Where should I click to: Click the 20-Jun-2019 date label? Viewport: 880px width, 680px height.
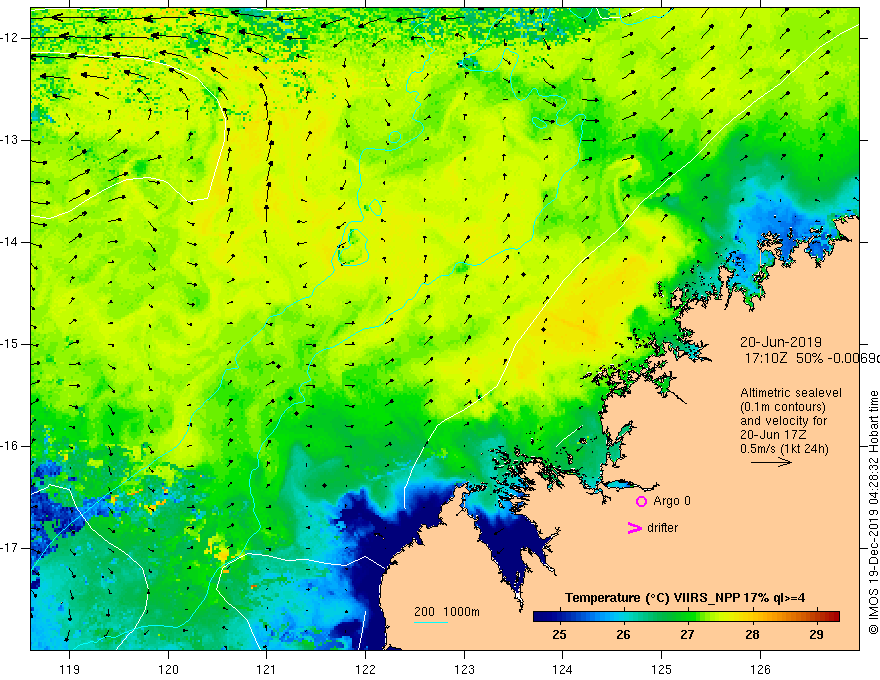(781, 342)
